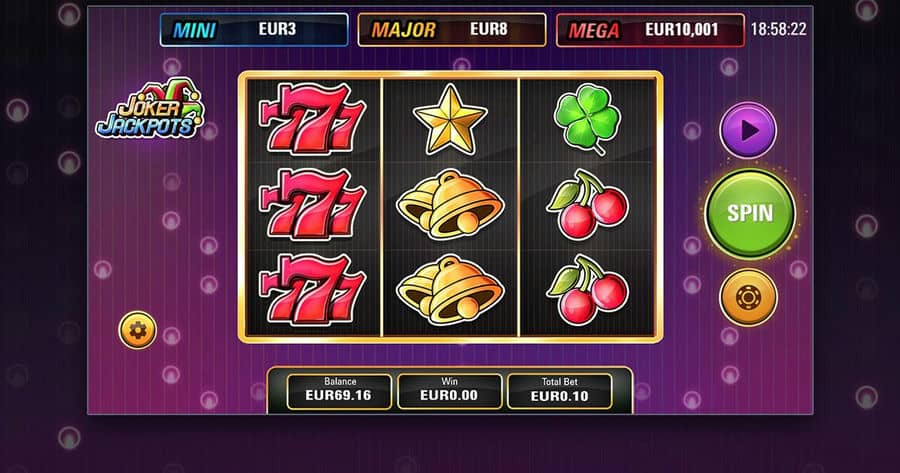The width and height of the screenshot is (900, 473).
Task: Open the MAJOR jackpot panel
Action: point(452,30)
